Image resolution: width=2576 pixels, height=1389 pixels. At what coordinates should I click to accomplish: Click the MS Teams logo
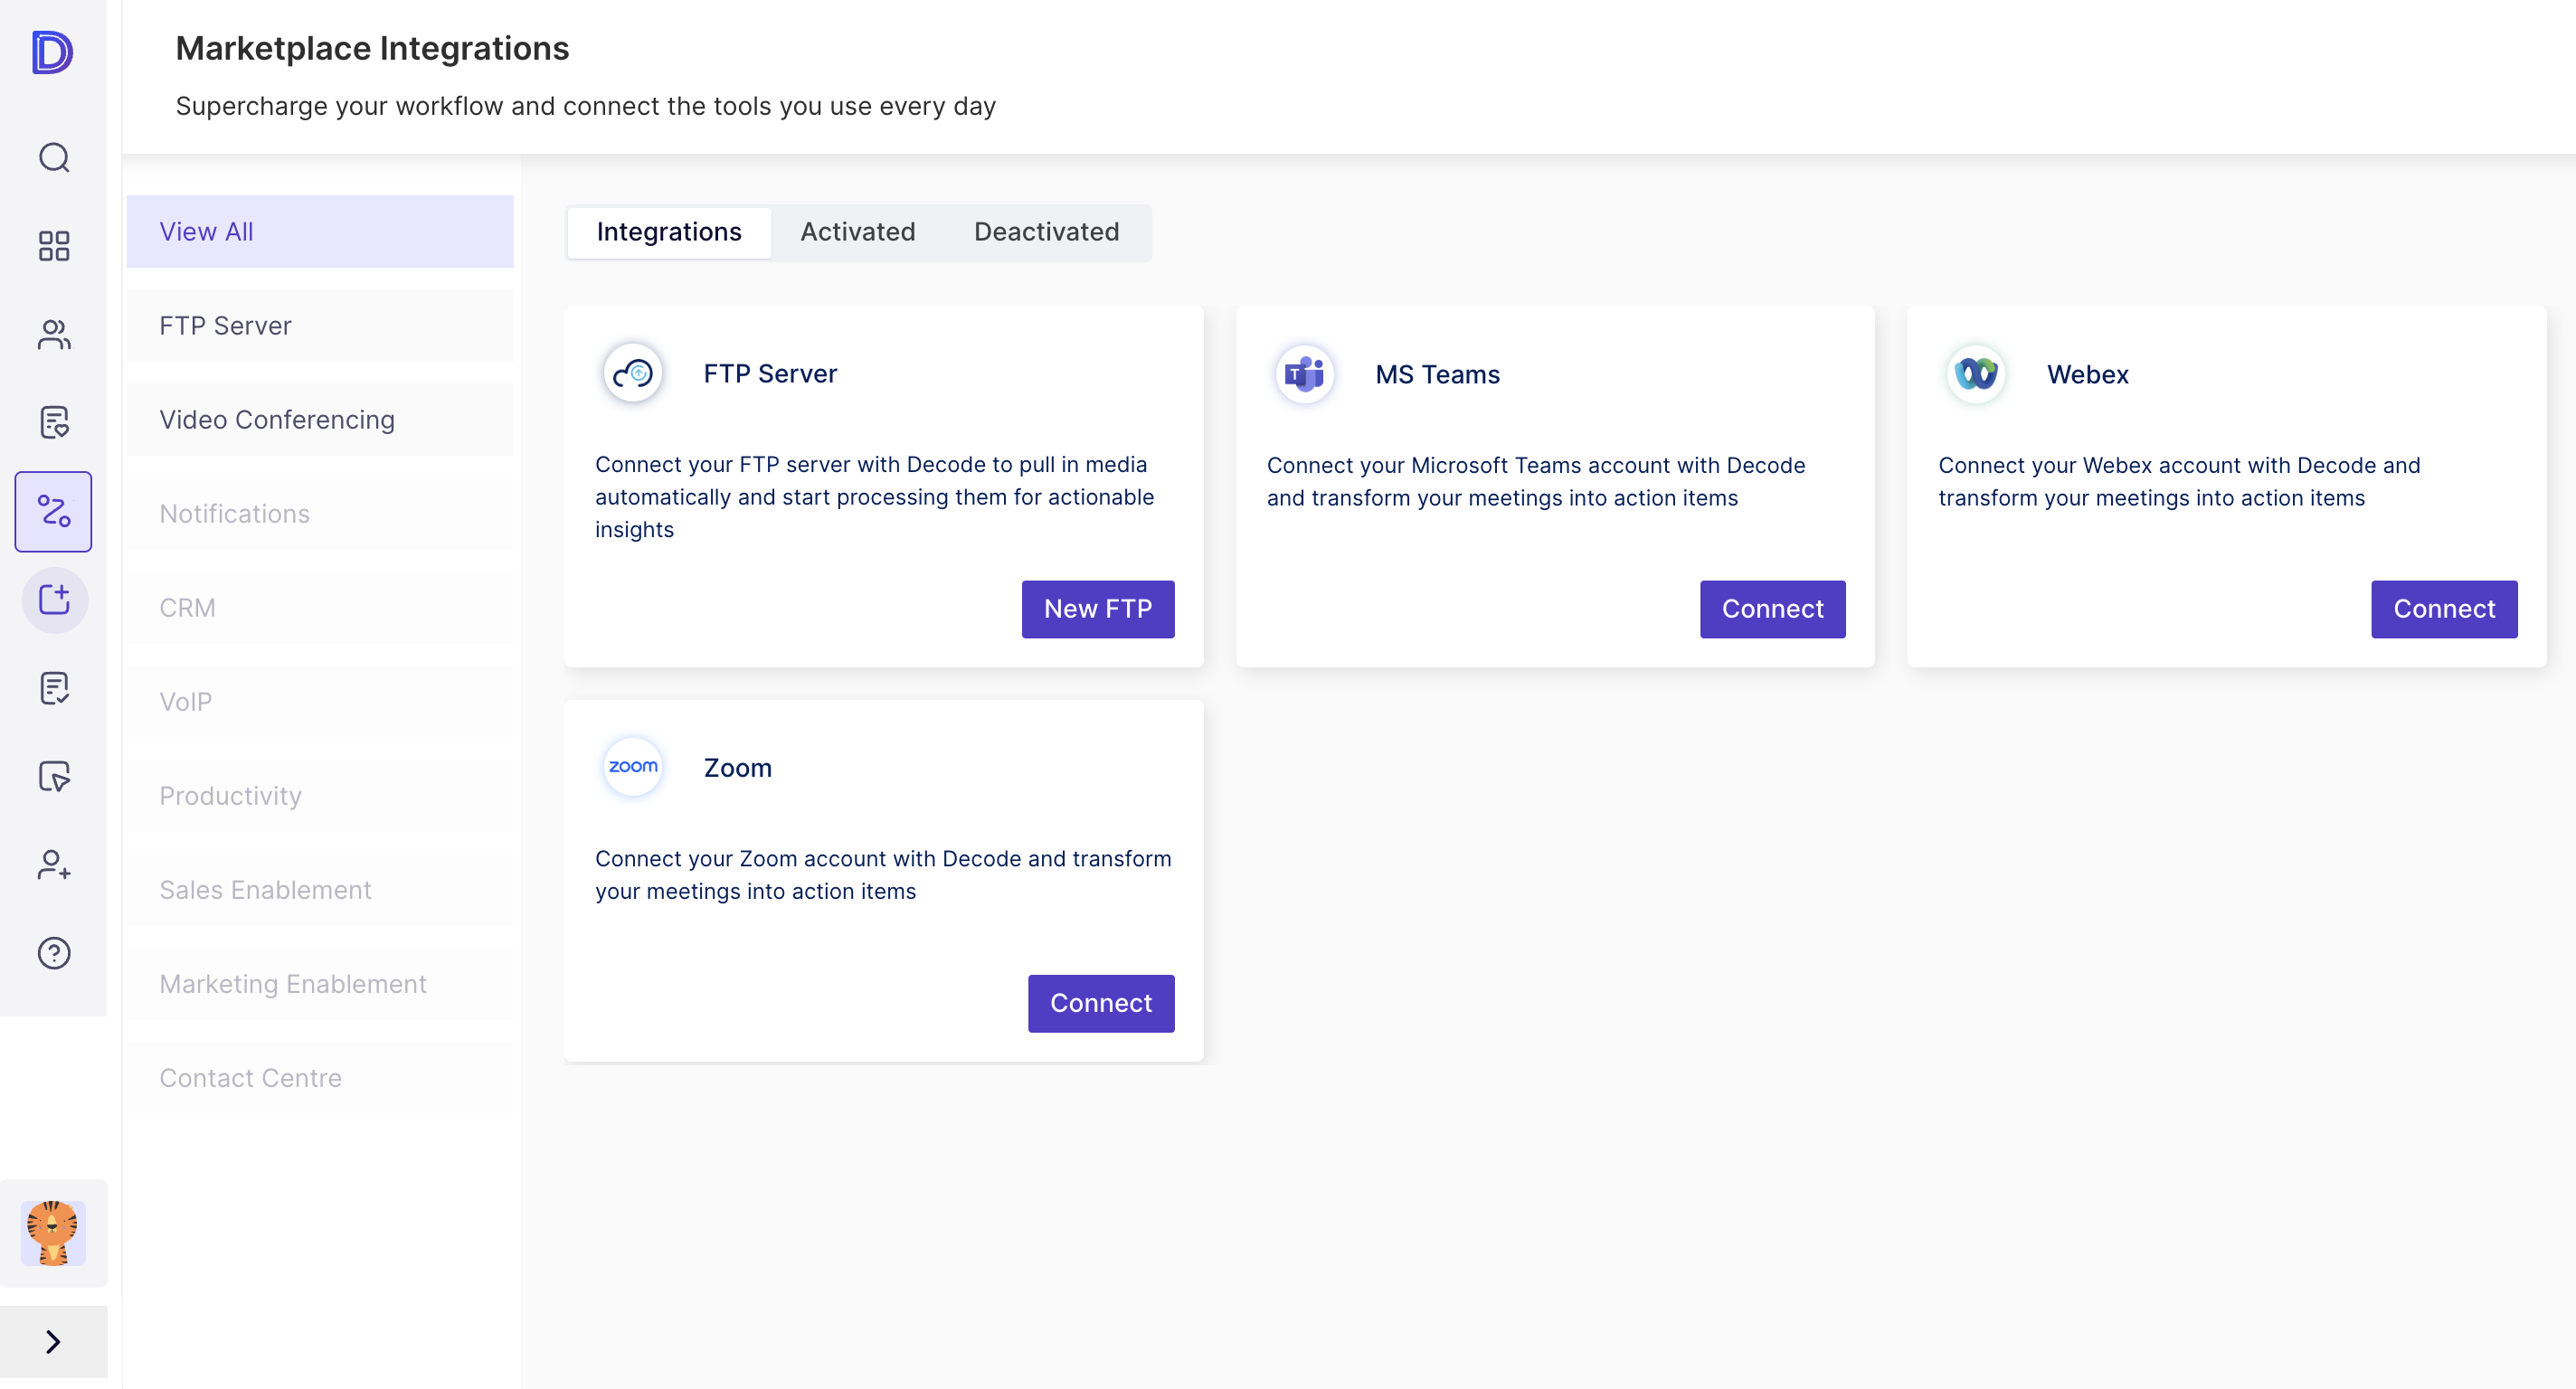pyautogui.click(x=1305, y=375)
